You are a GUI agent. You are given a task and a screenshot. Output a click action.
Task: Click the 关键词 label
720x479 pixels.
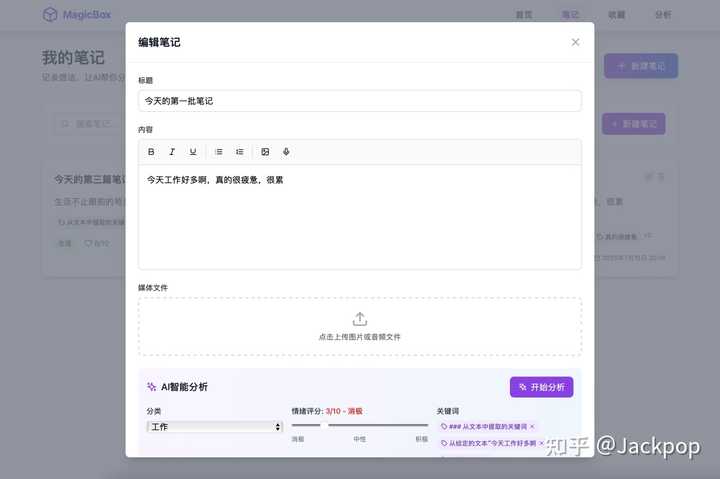448,411
